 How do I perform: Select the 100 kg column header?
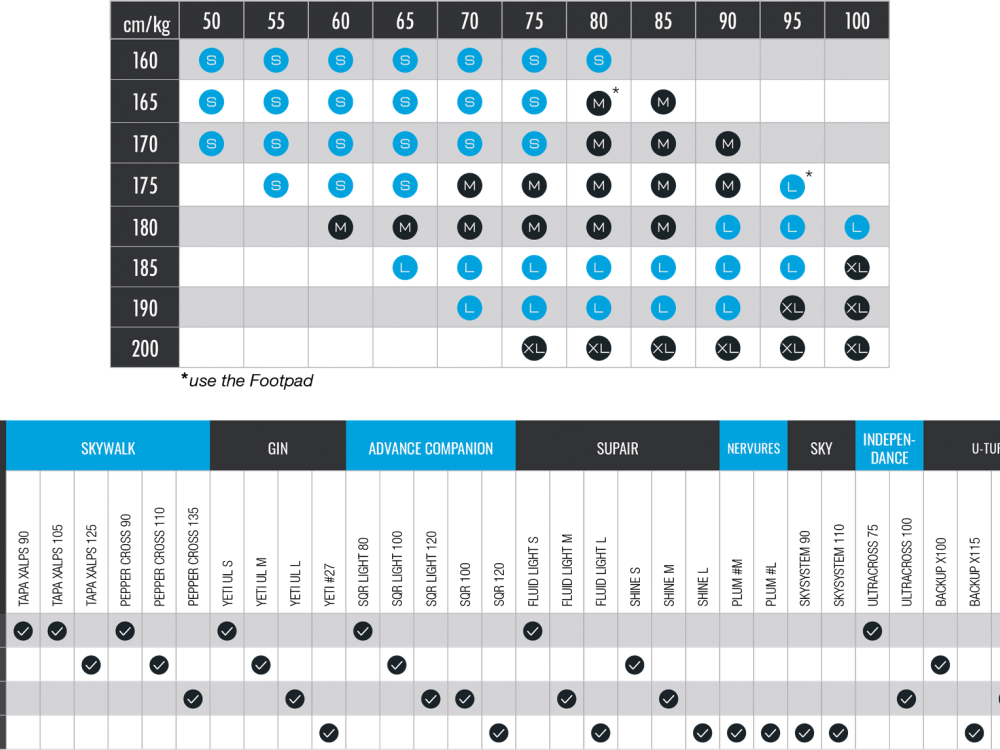[856, 21]
